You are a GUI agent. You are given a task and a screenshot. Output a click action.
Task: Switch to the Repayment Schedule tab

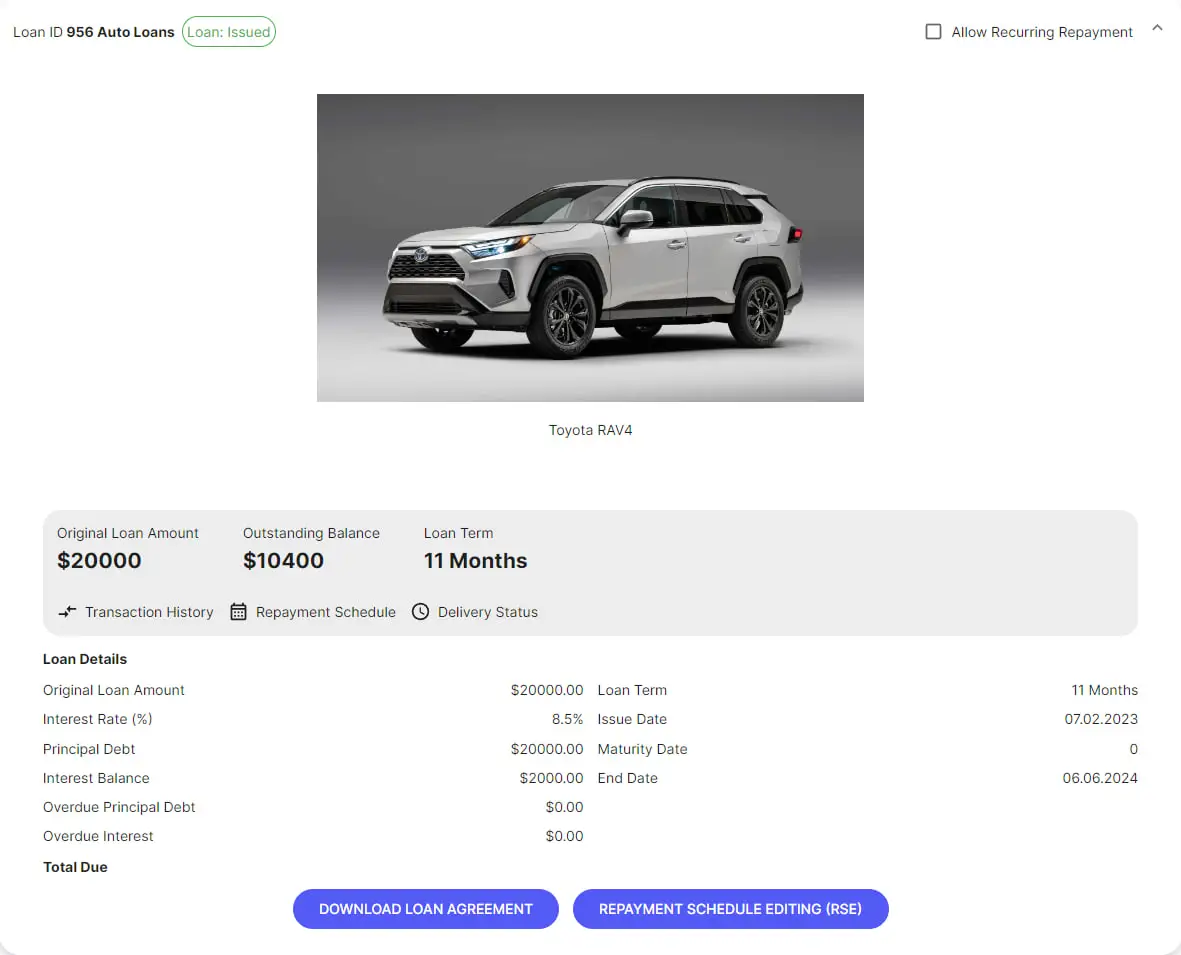[325, 612]
